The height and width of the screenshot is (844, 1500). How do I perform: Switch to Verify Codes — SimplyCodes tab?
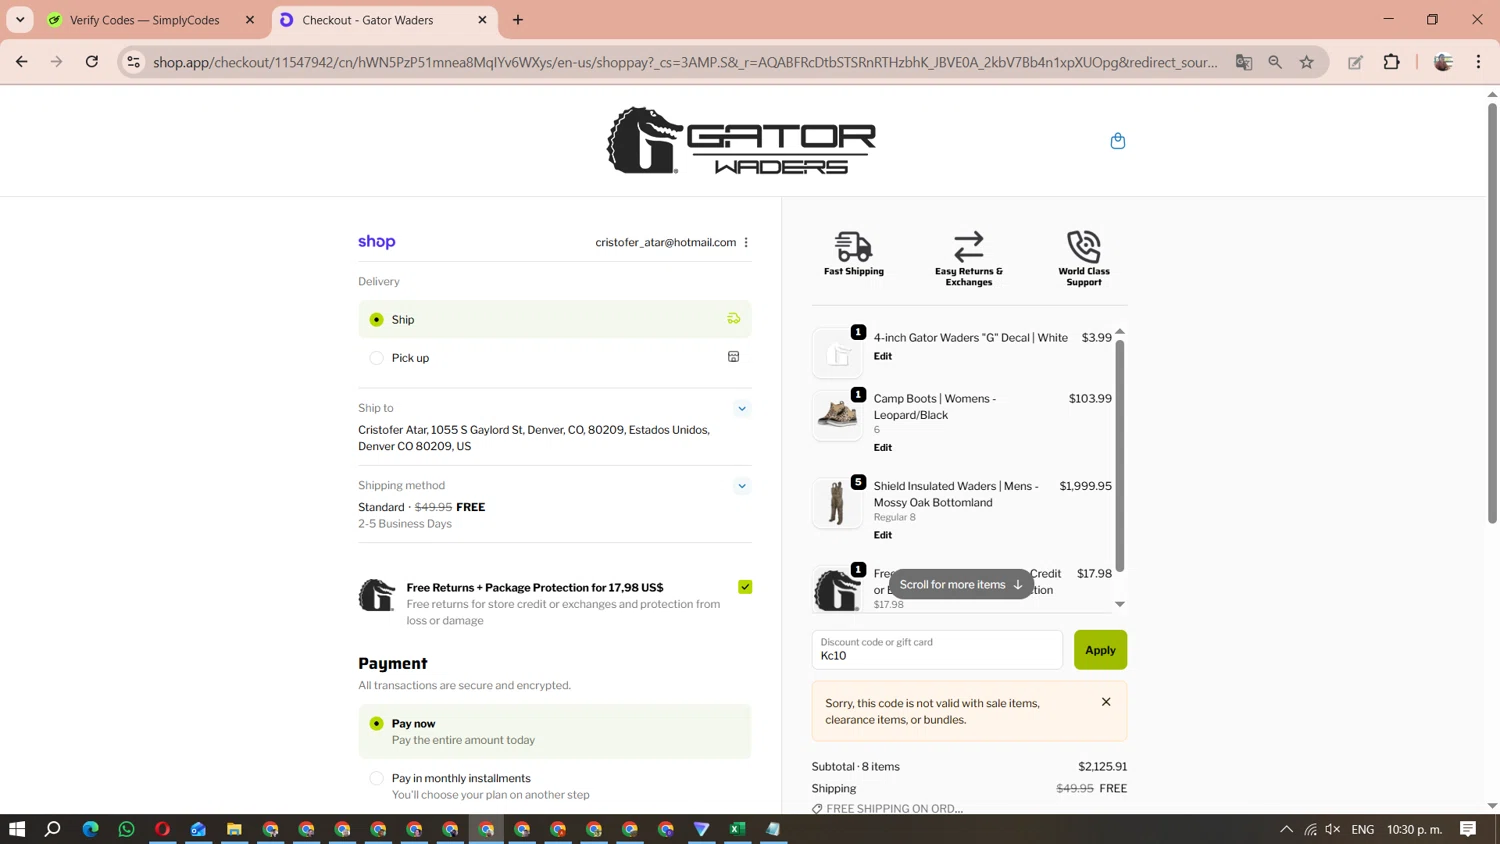pyautogui.click(x=151, y=20)
